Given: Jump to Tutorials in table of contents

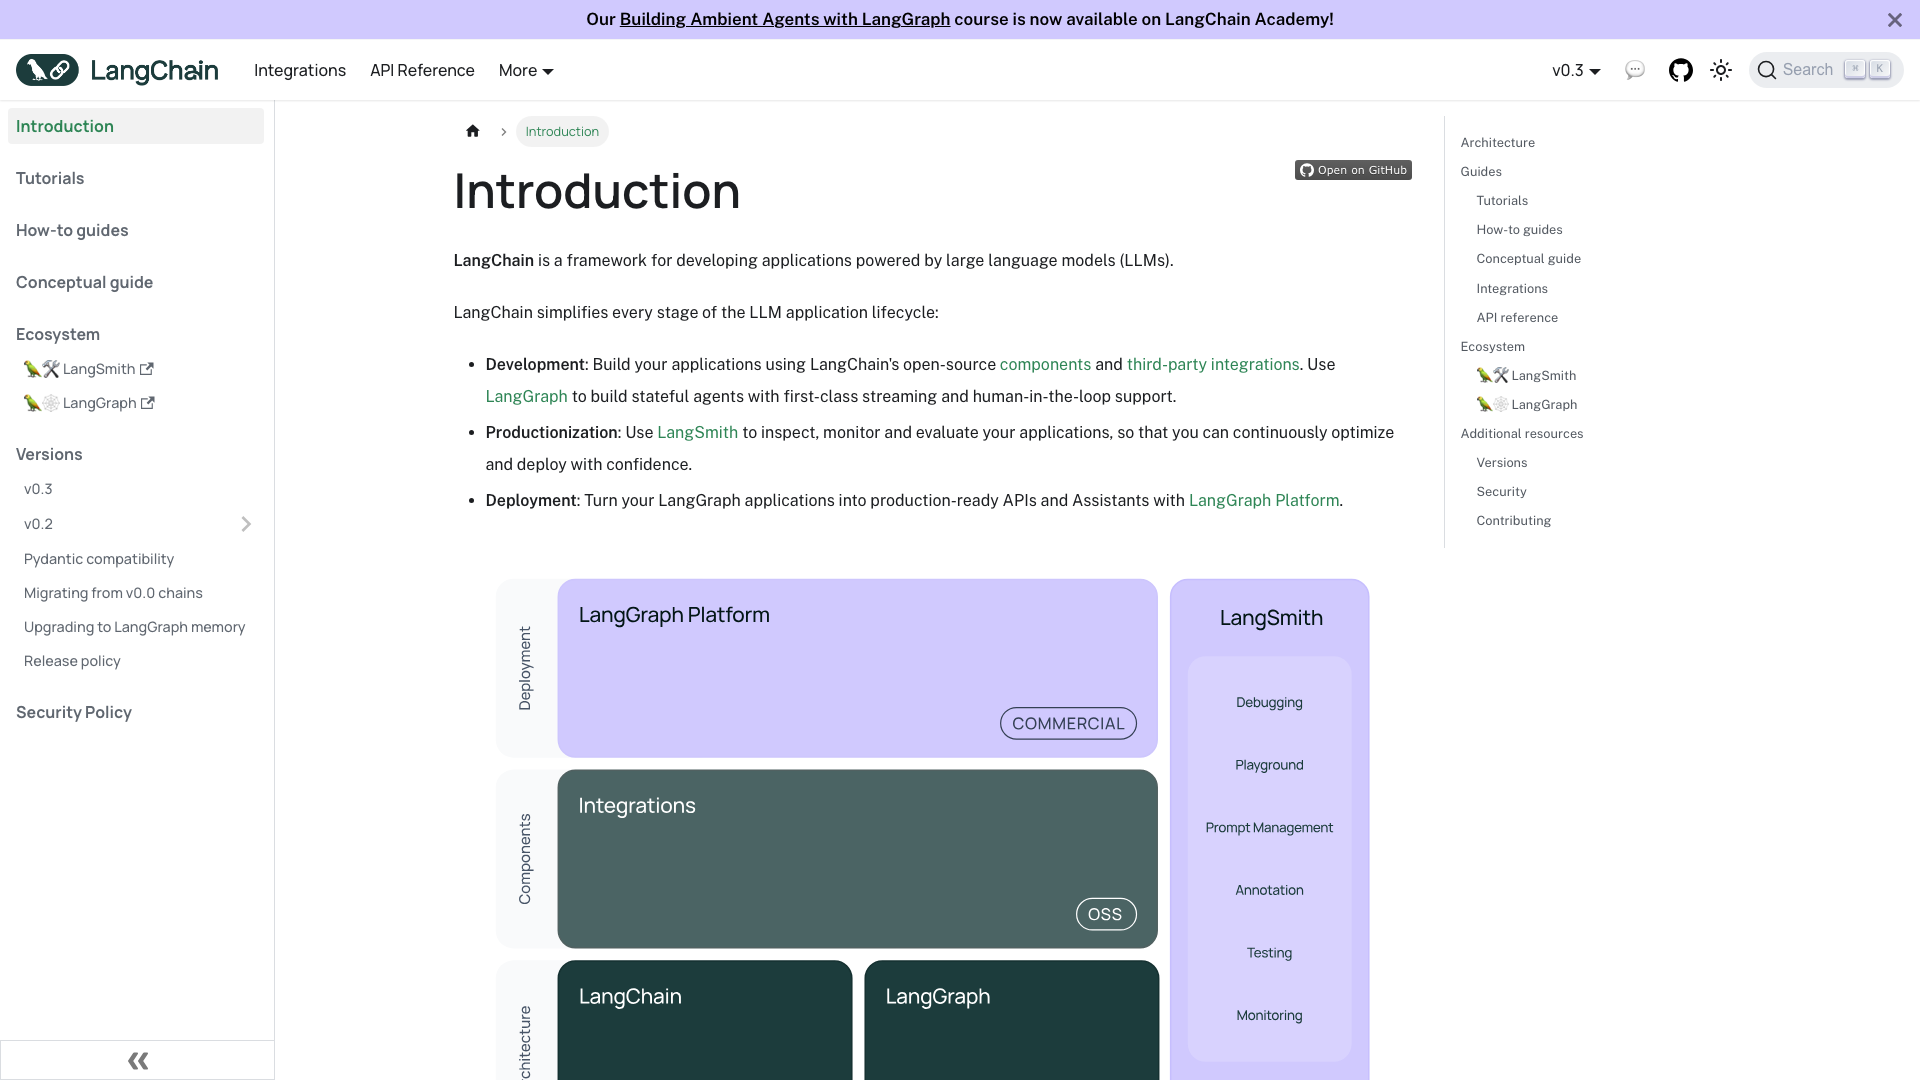Looking at the screenshot, I should tap(1502, 200).
